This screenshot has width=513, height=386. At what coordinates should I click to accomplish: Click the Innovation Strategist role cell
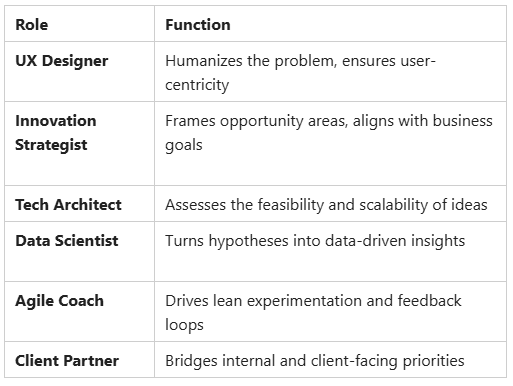coord(79,144)
